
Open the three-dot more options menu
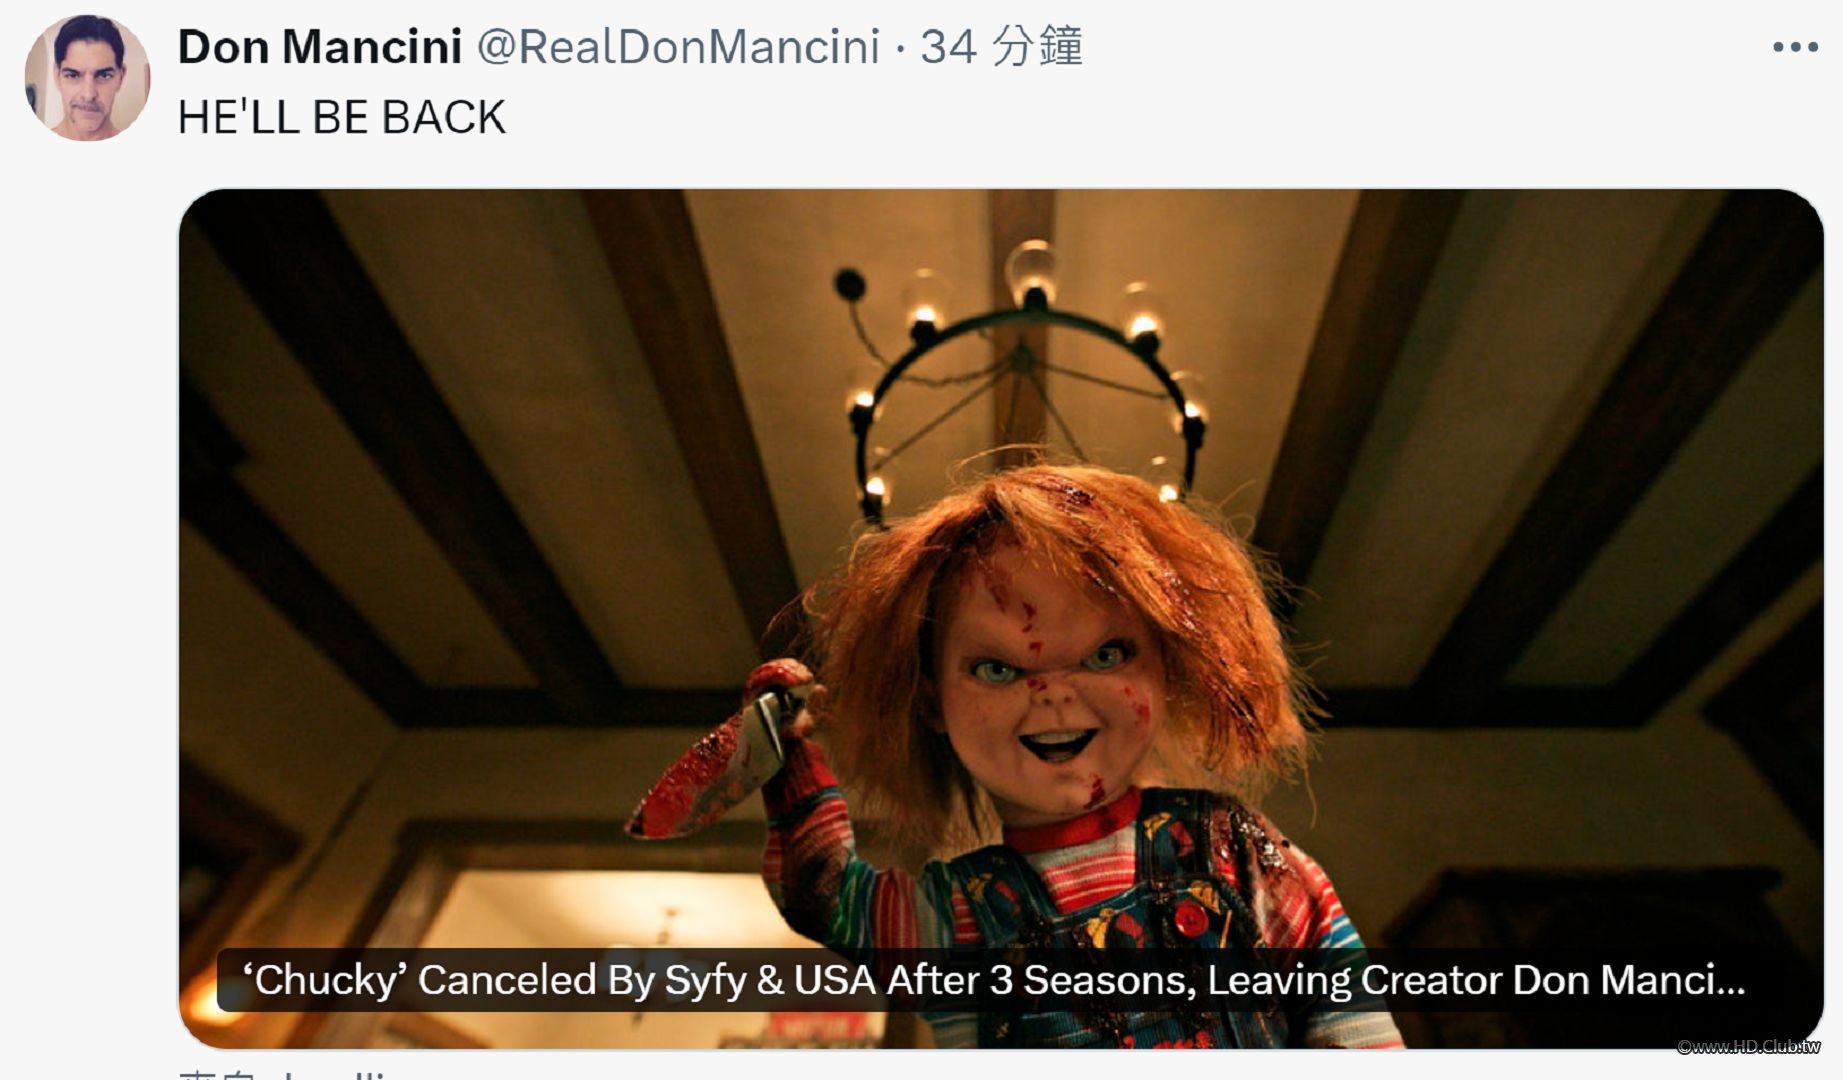coord(1795,47)
